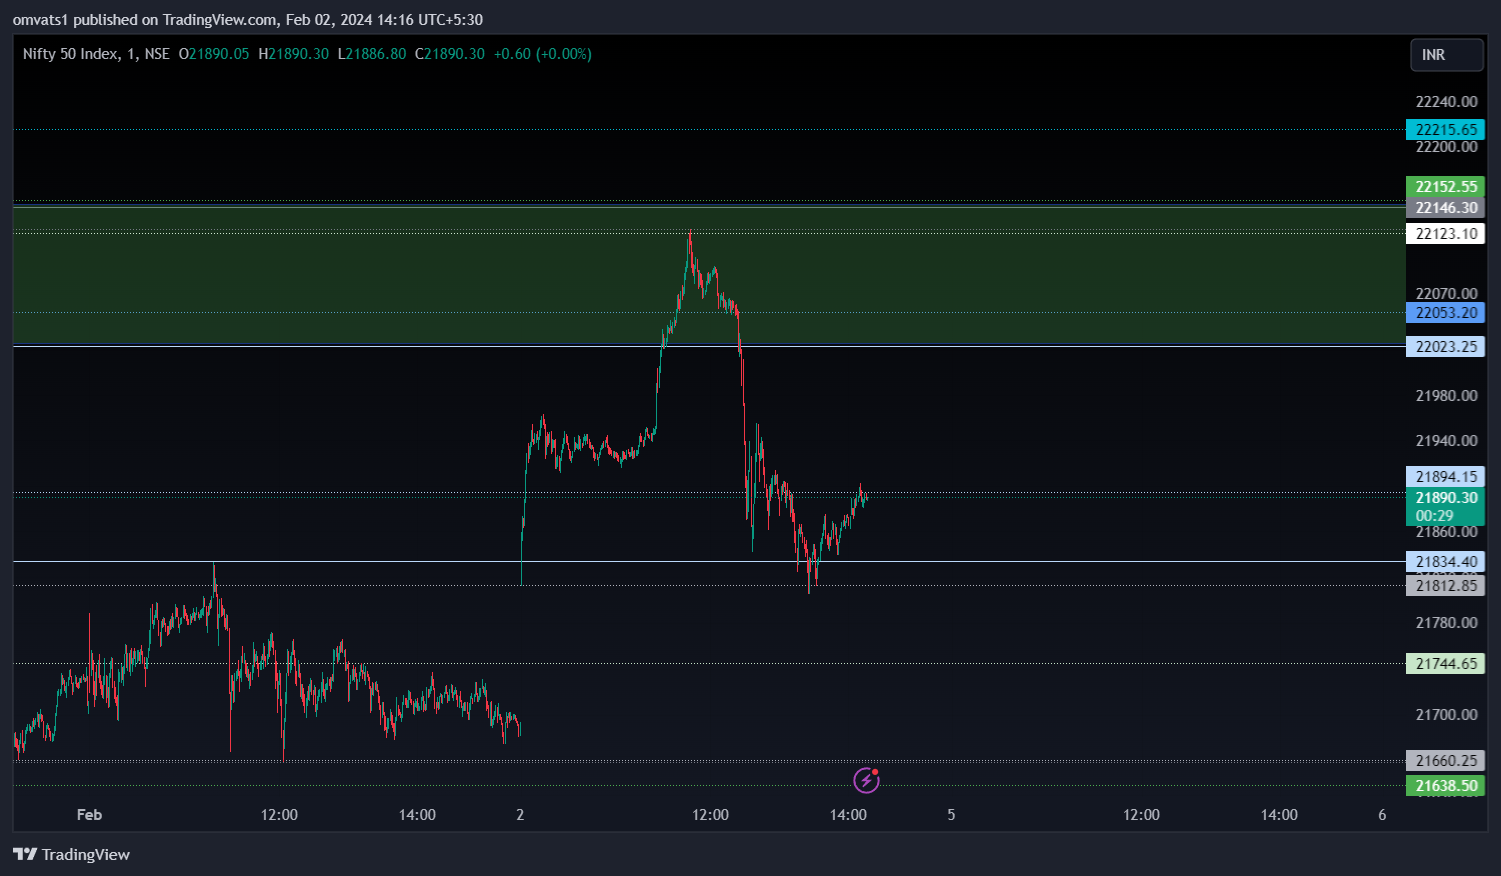Click the date 5 time axis label
1501x876 pixels.
click(951, 815)
